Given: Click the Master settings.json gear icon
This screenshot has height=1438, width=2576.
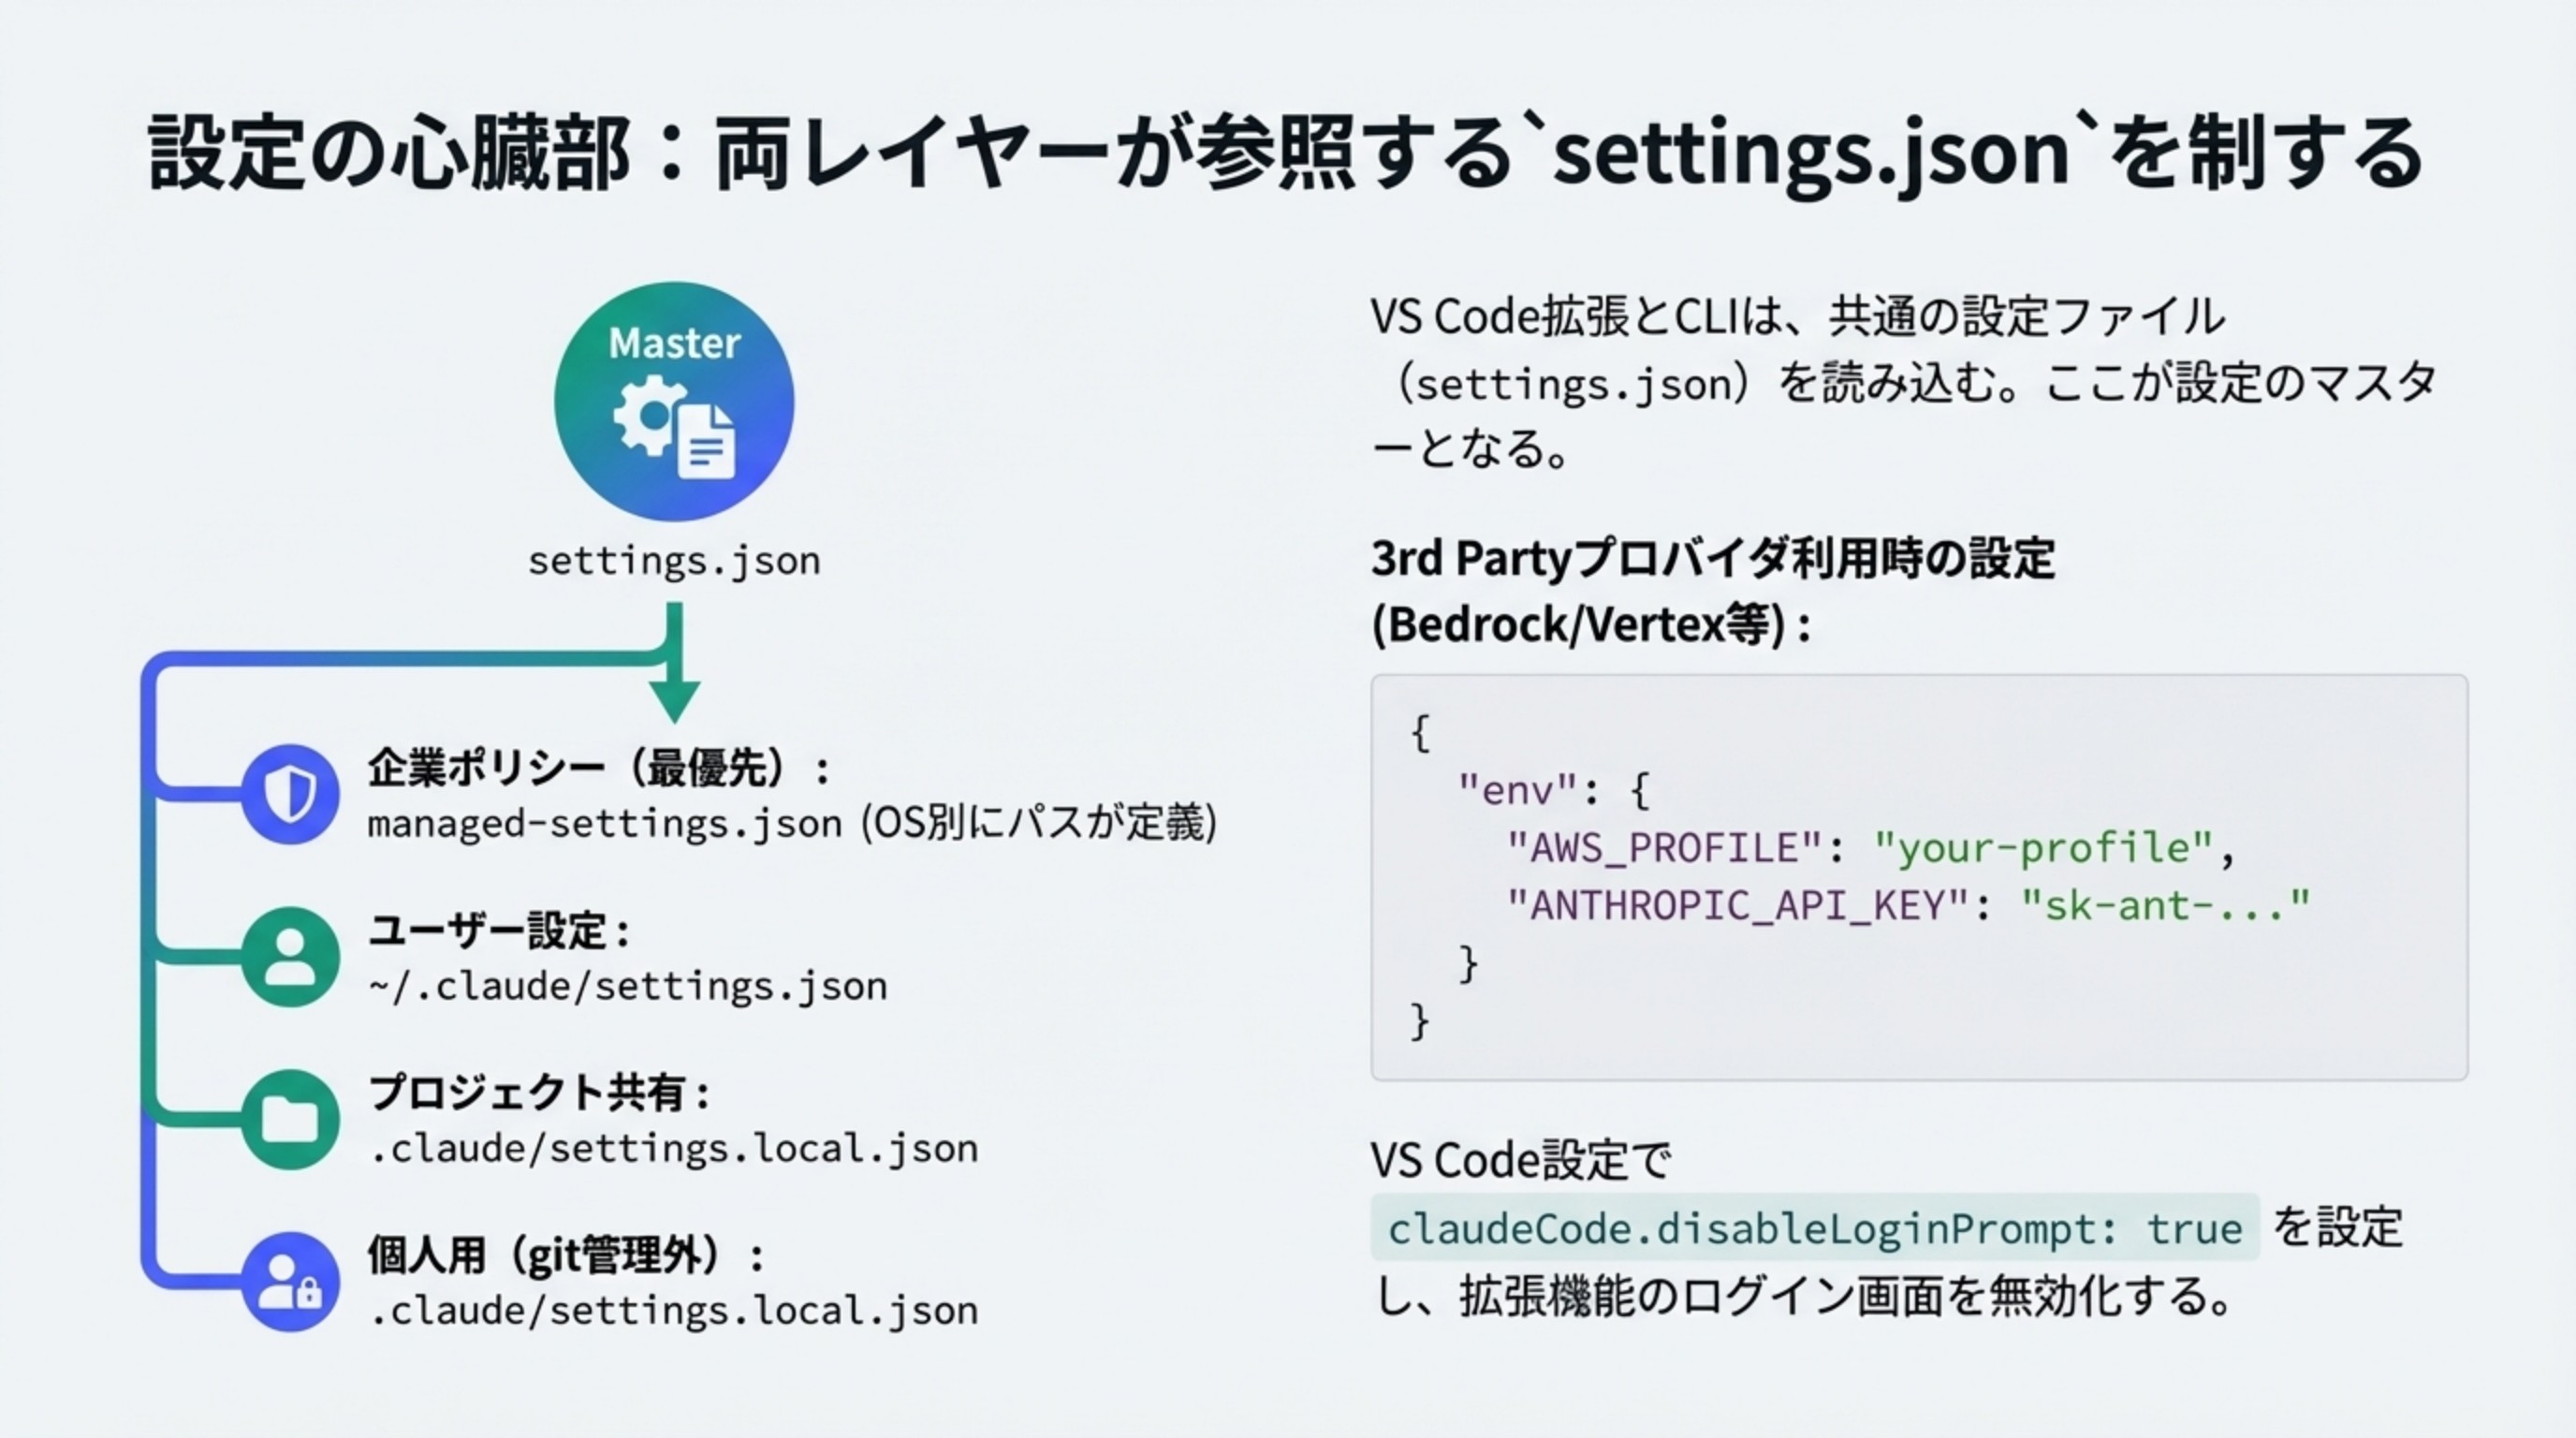Looking at the screenshot, I should coord(672,400).
